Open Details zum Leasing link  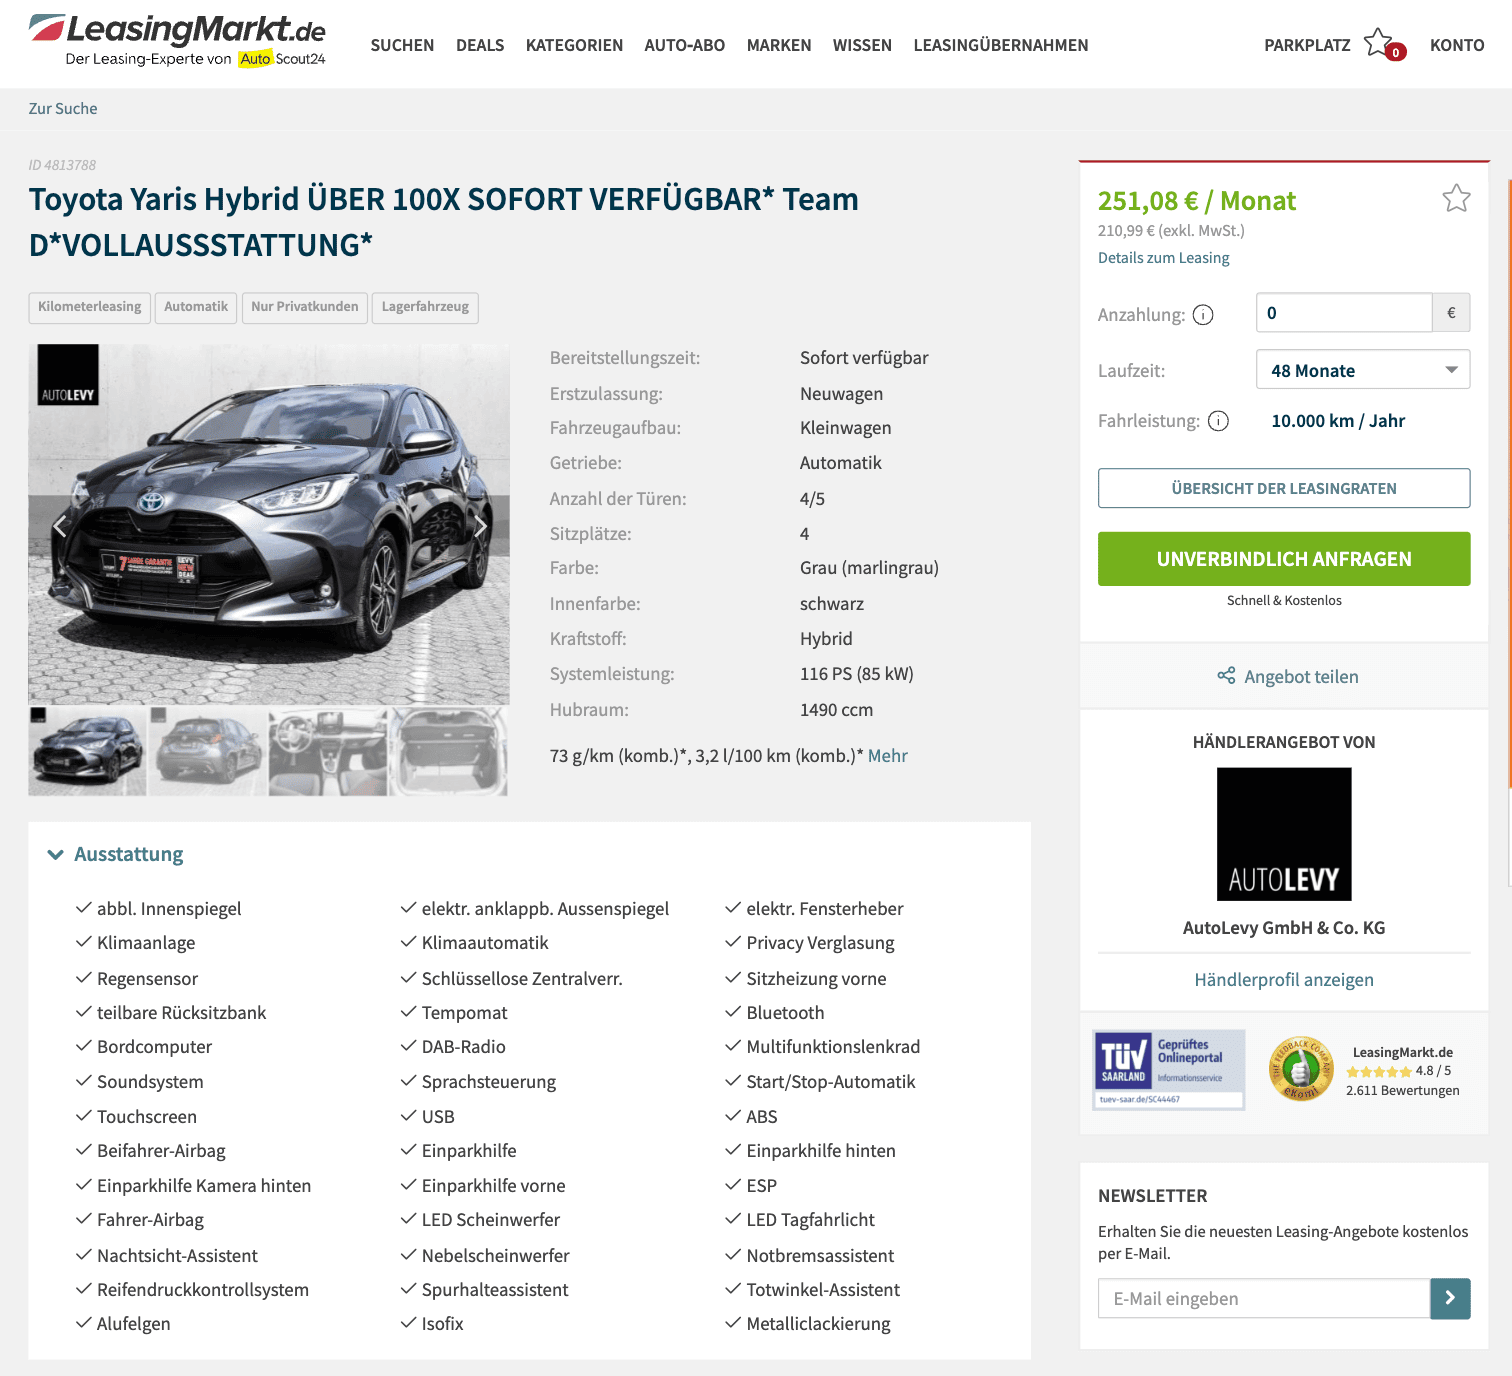pos(1164,258)
